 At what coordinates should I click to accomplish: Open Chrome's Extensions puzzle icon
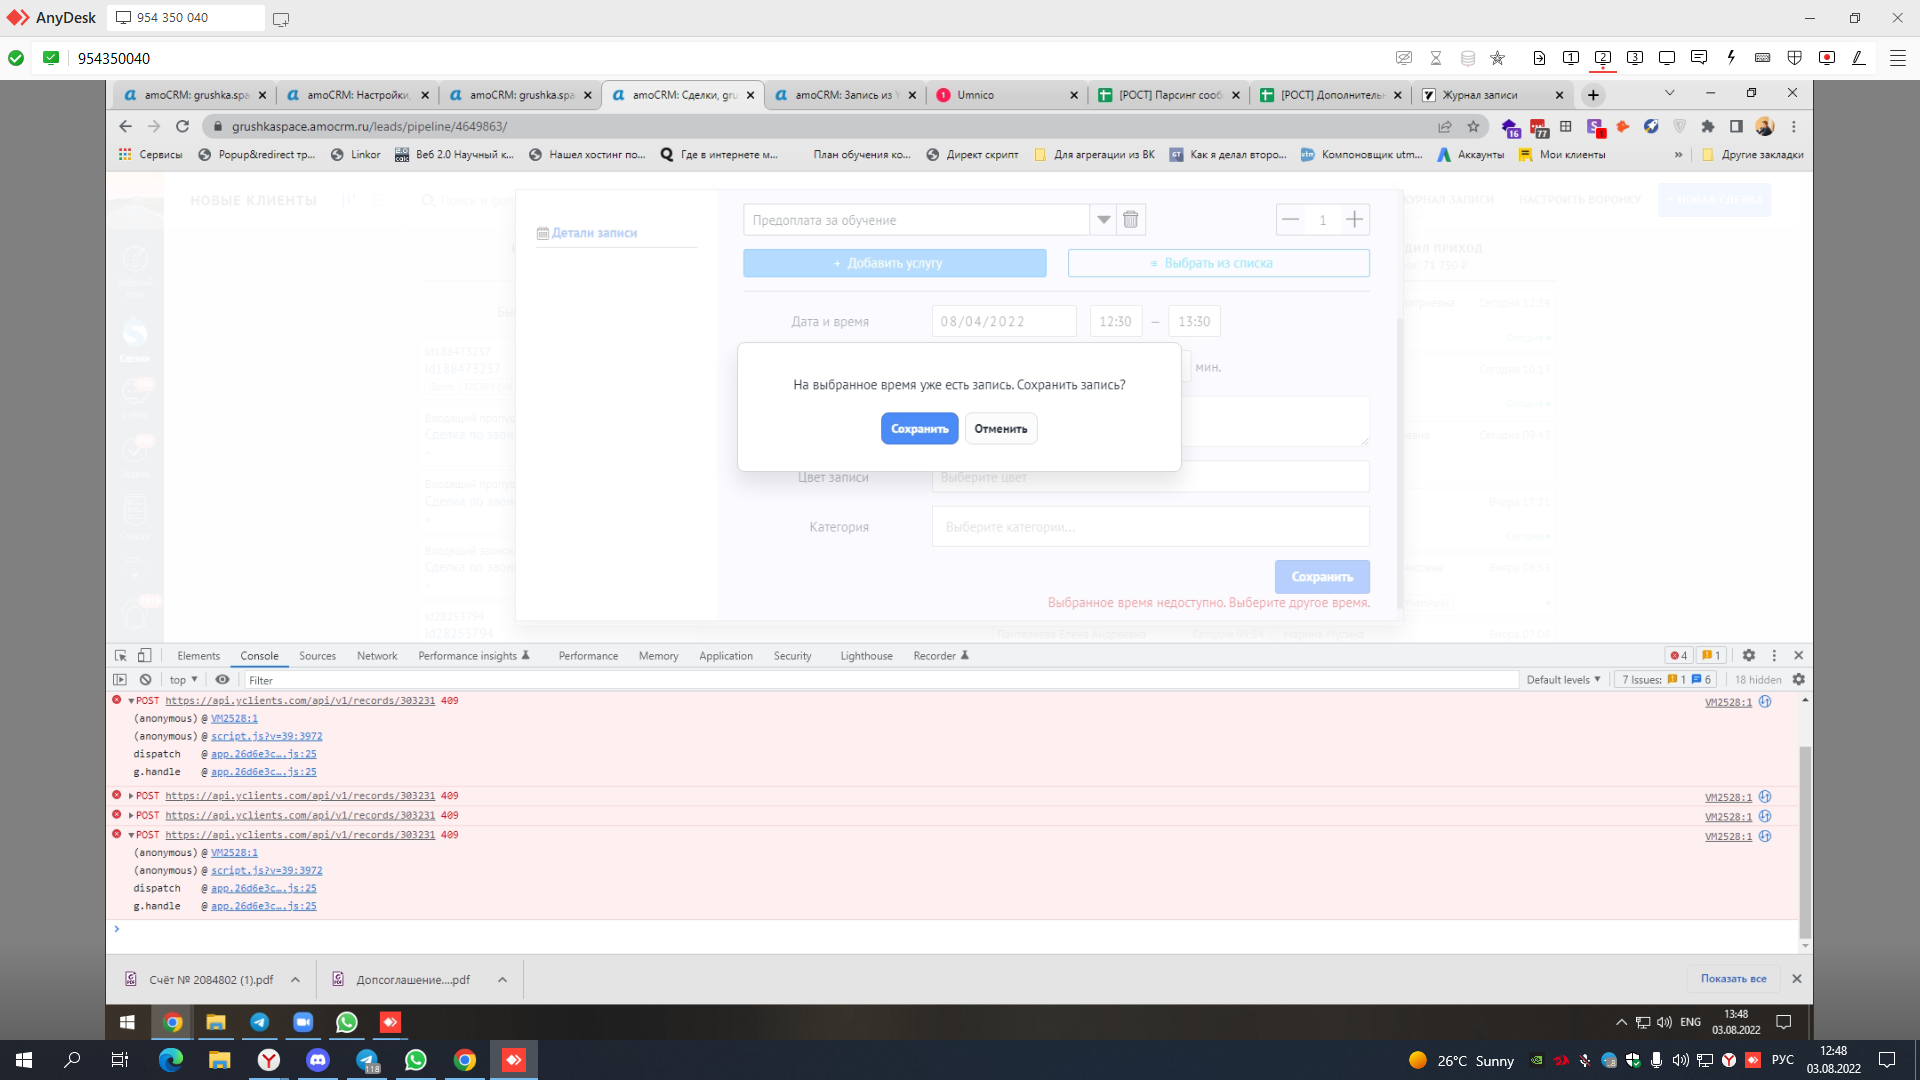point(1708,127)
